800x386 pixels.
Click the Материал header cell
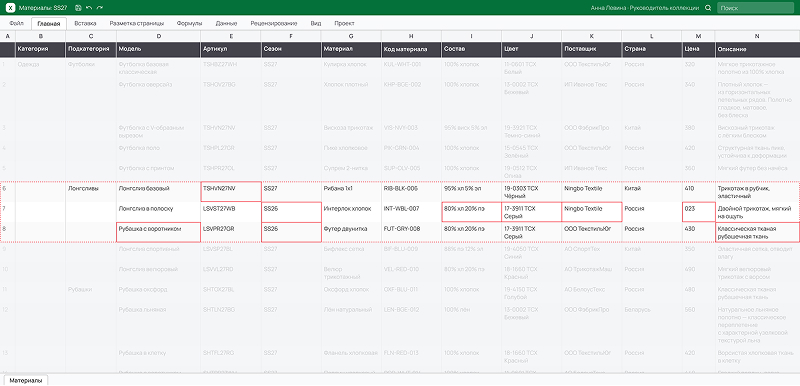tap(351, 49)
